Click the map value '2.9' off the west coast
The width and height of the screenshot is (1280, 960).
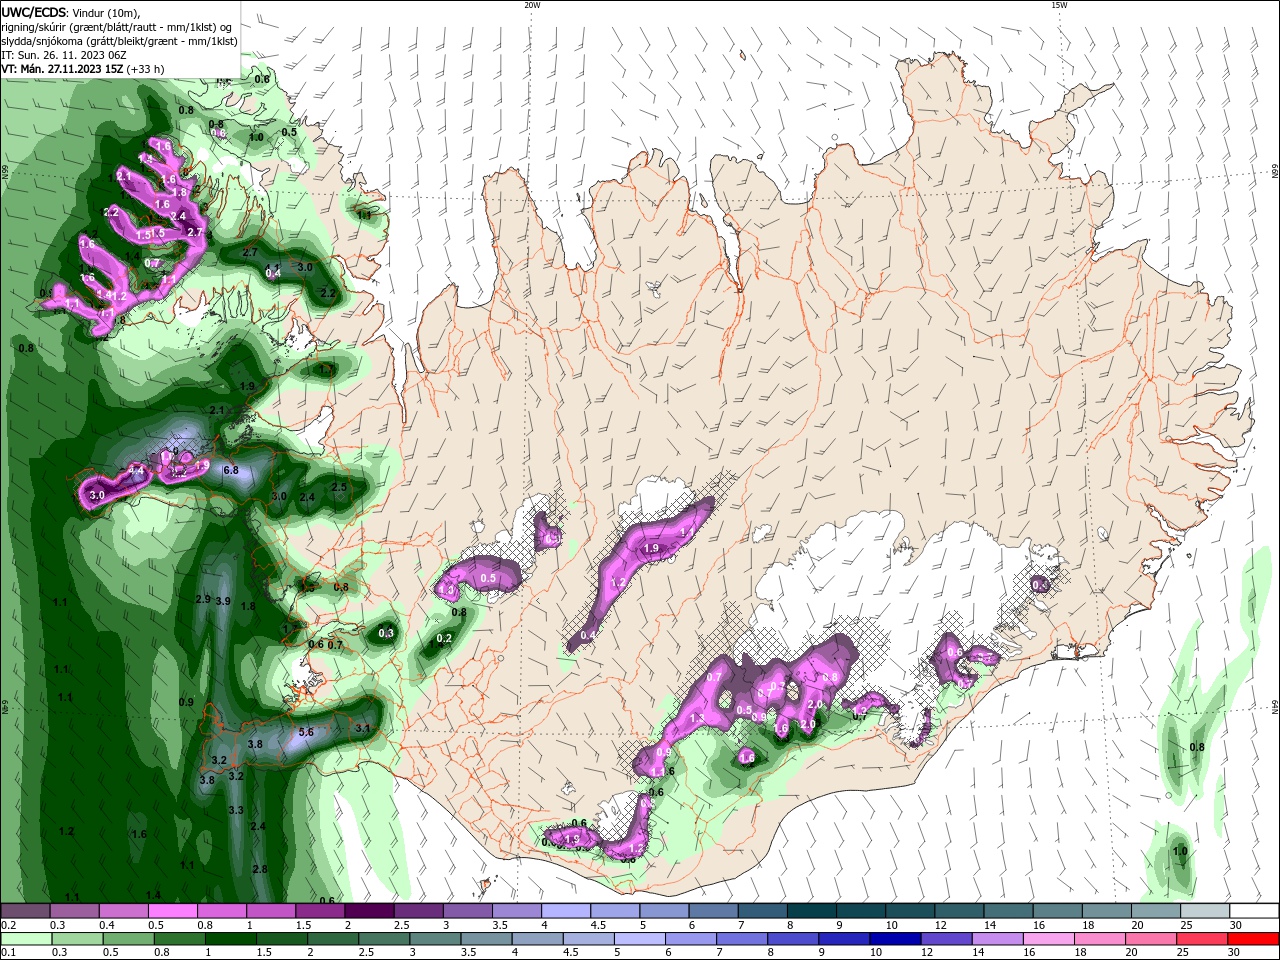(x=203, y=599)
